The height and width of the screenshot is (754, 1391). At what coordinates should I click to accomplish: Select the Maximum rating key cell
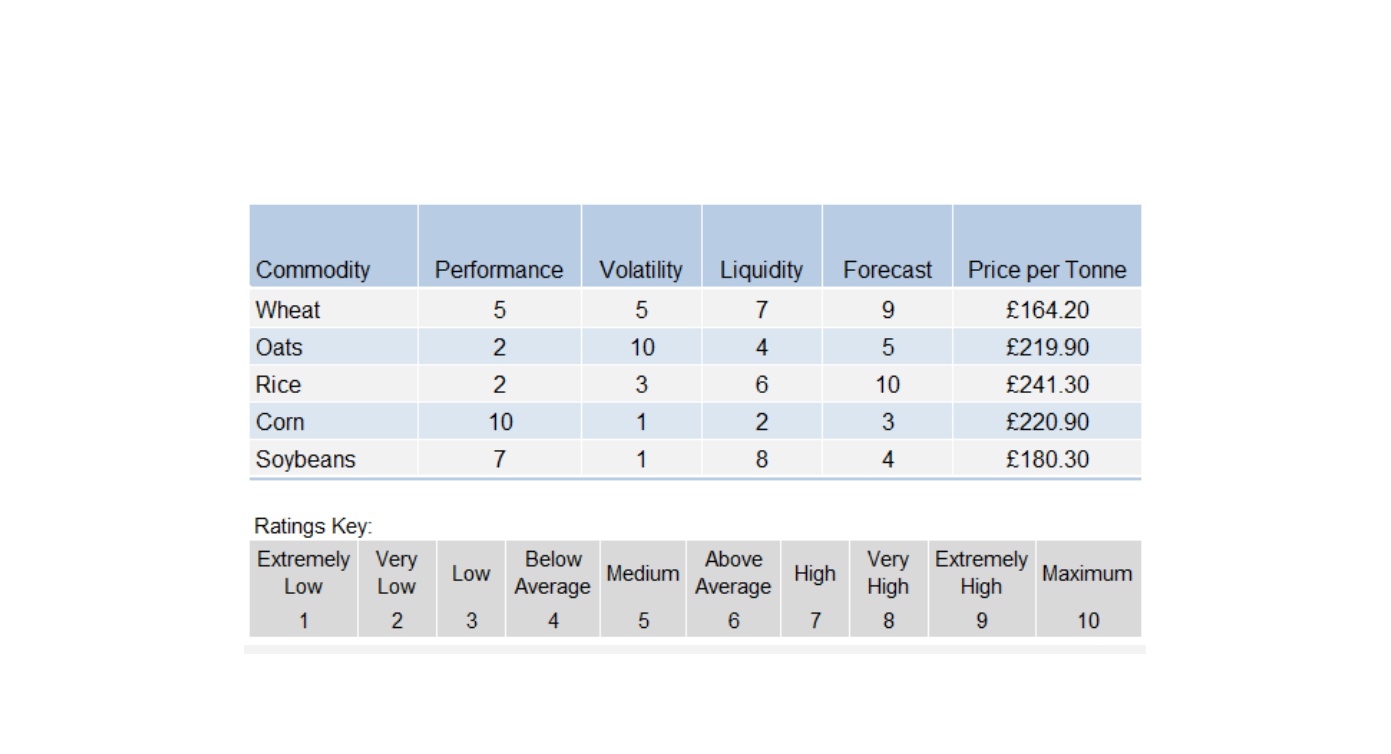[x=1088, y=588]
